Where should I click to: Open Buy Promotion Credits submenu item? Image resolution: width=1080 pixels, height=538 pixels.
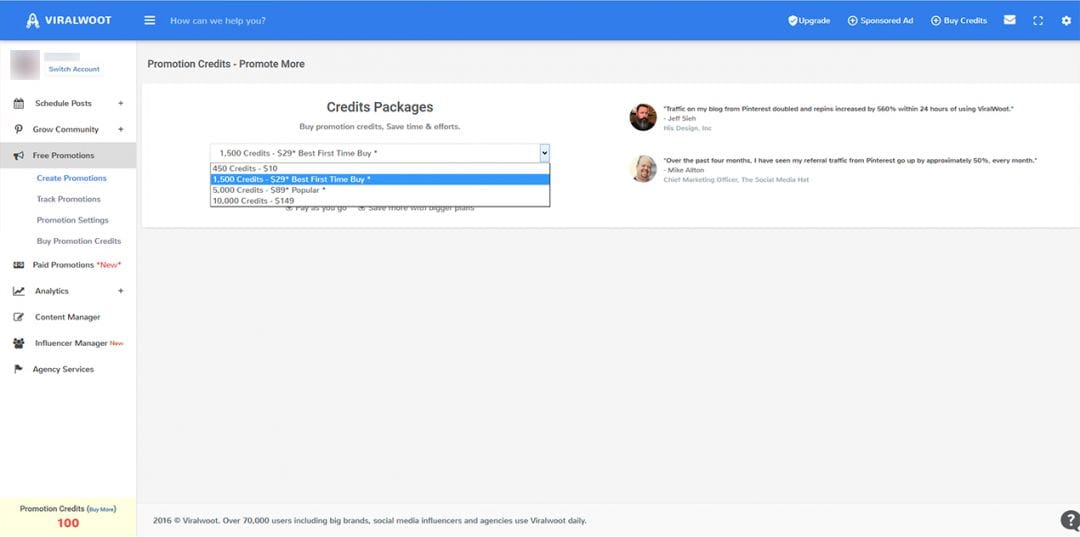pos(79,241)
